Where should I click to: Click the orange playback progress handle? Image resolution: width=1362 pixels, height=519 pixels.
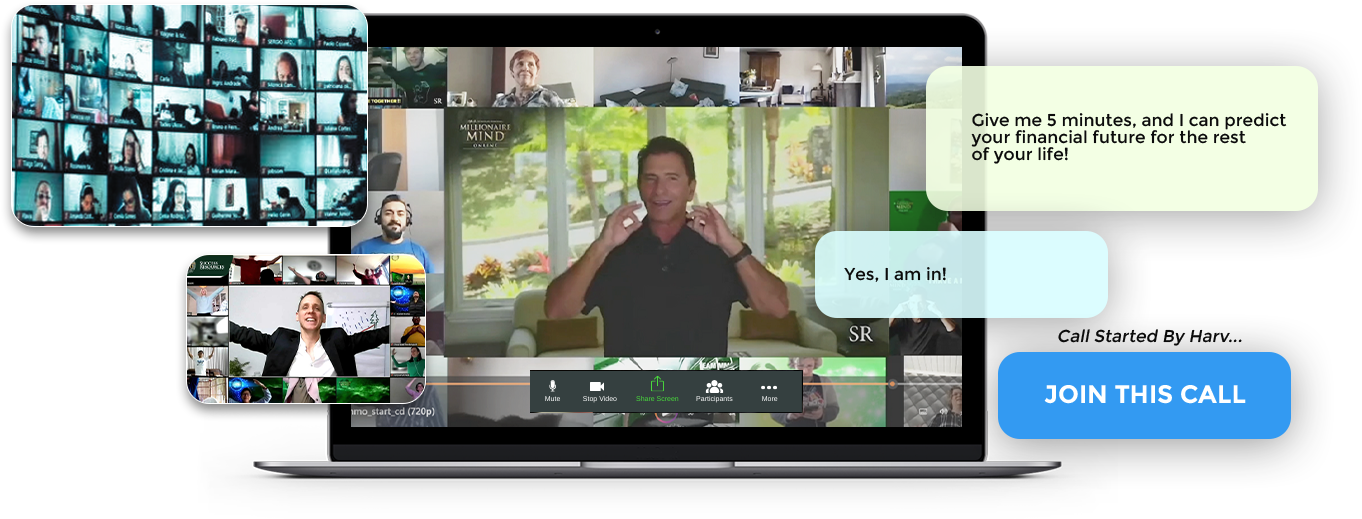(x=892, y=383)
